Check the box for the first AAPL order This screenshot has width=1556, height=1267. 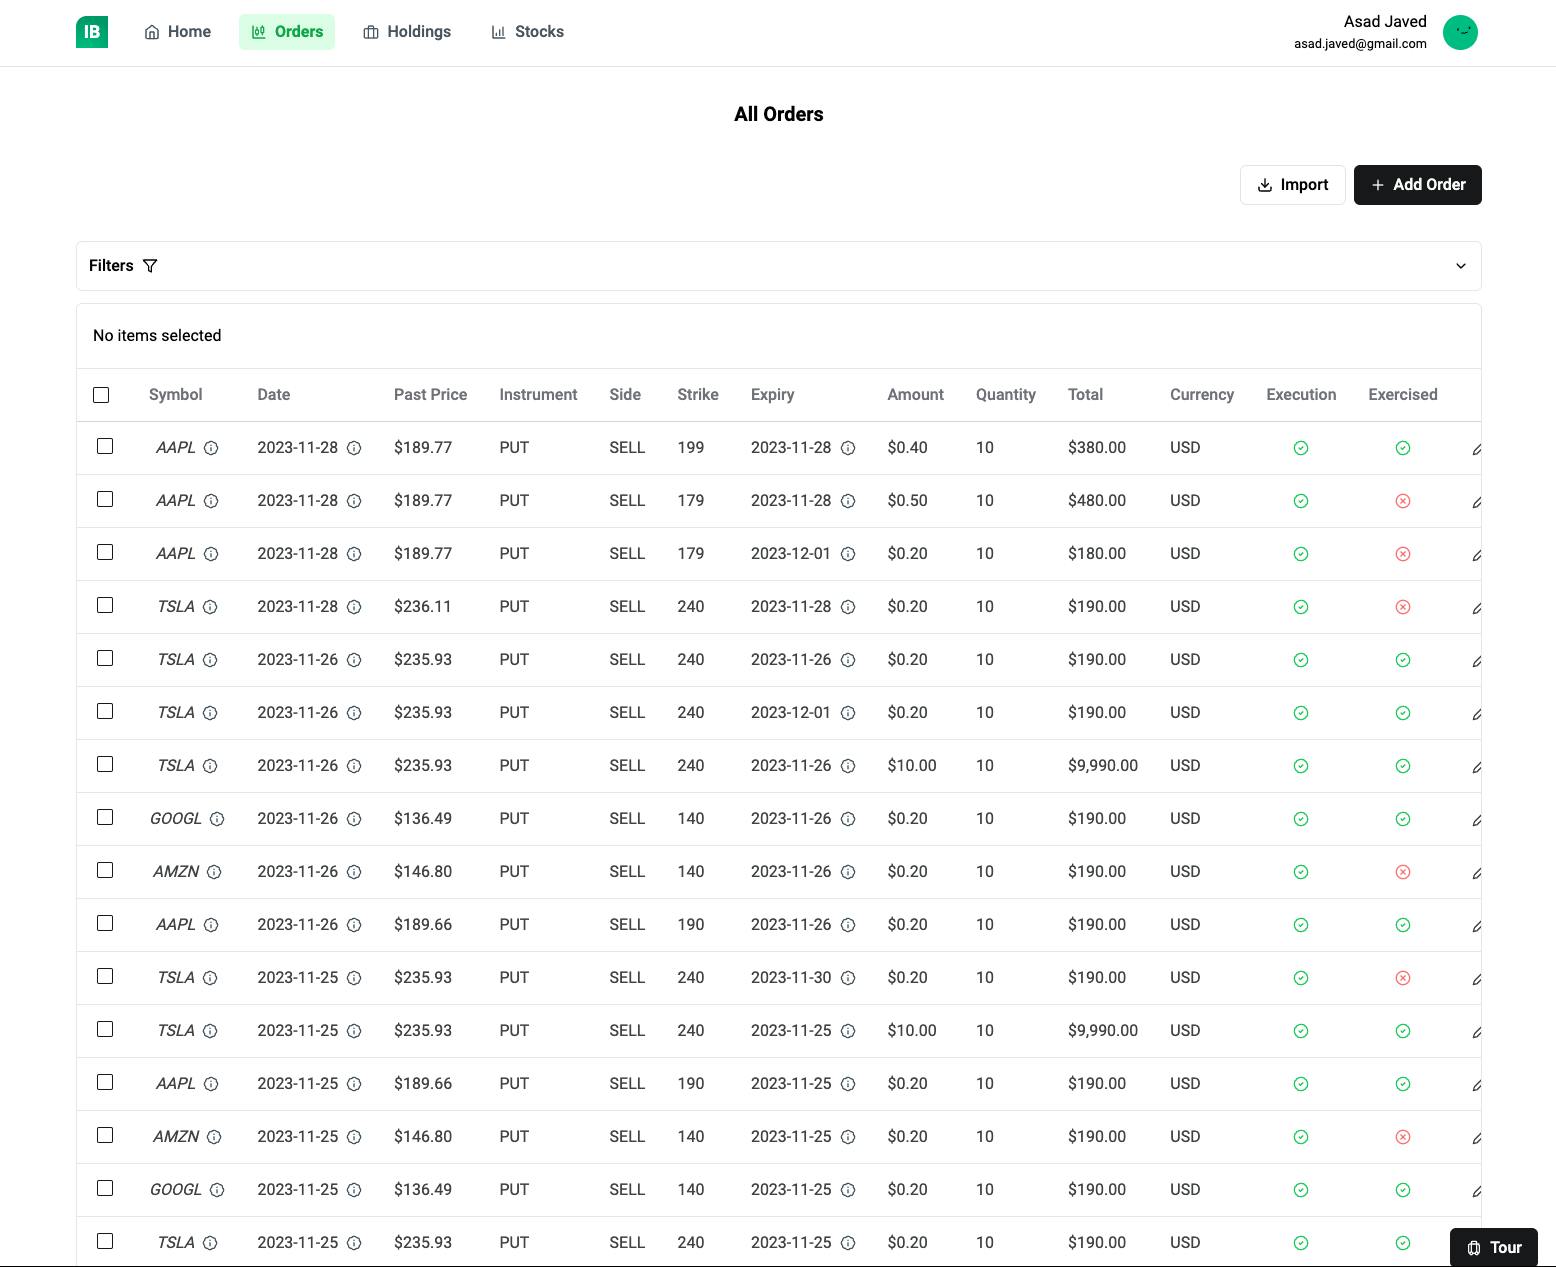coord(105,446)
